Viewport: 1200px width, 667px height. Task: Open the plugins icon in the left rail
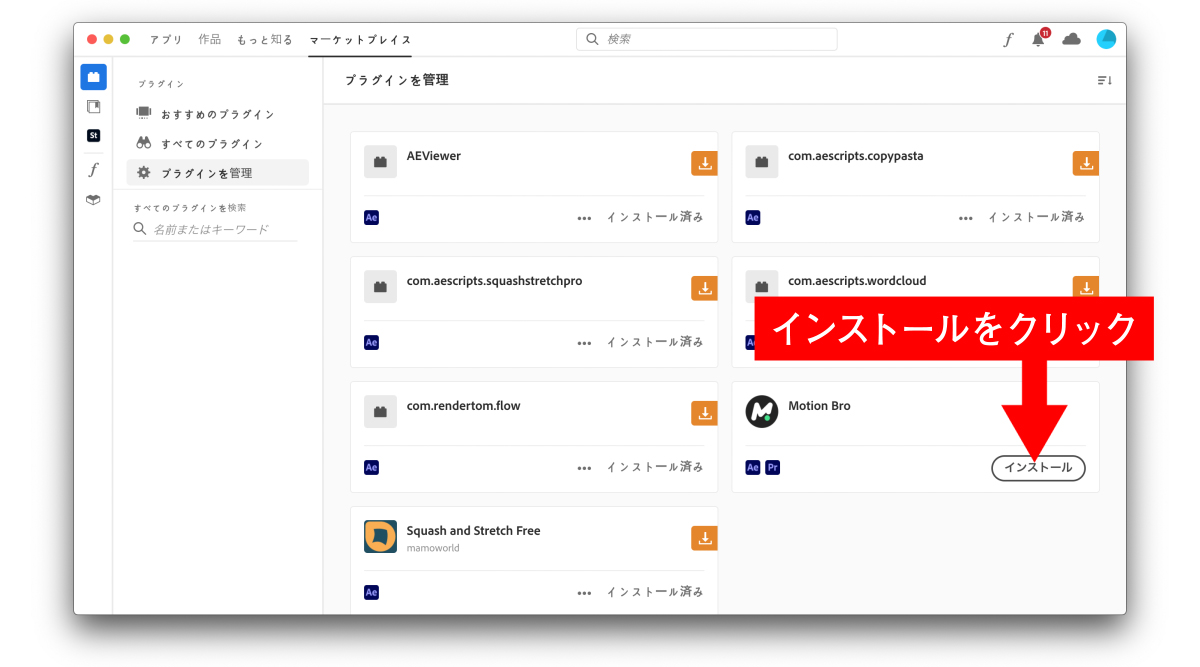tap(93, 77)
